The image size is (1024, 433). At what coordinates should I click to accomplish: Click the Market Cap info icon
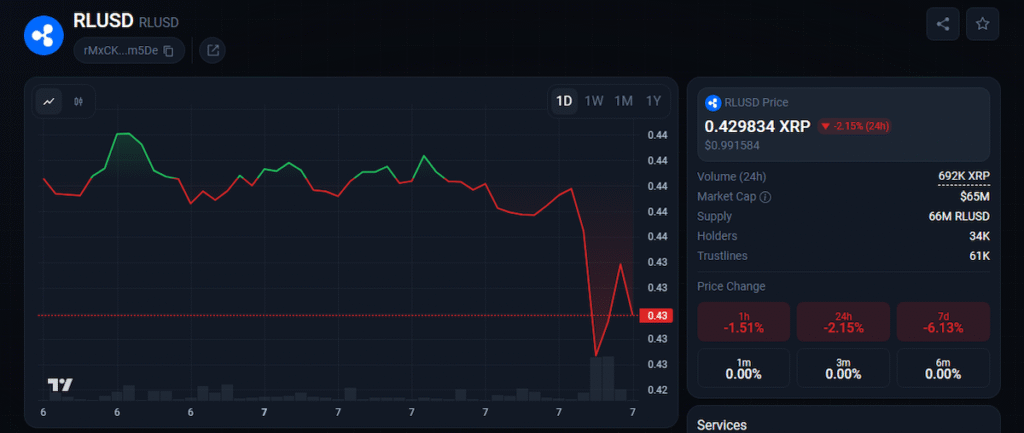[x=765, y=197]
